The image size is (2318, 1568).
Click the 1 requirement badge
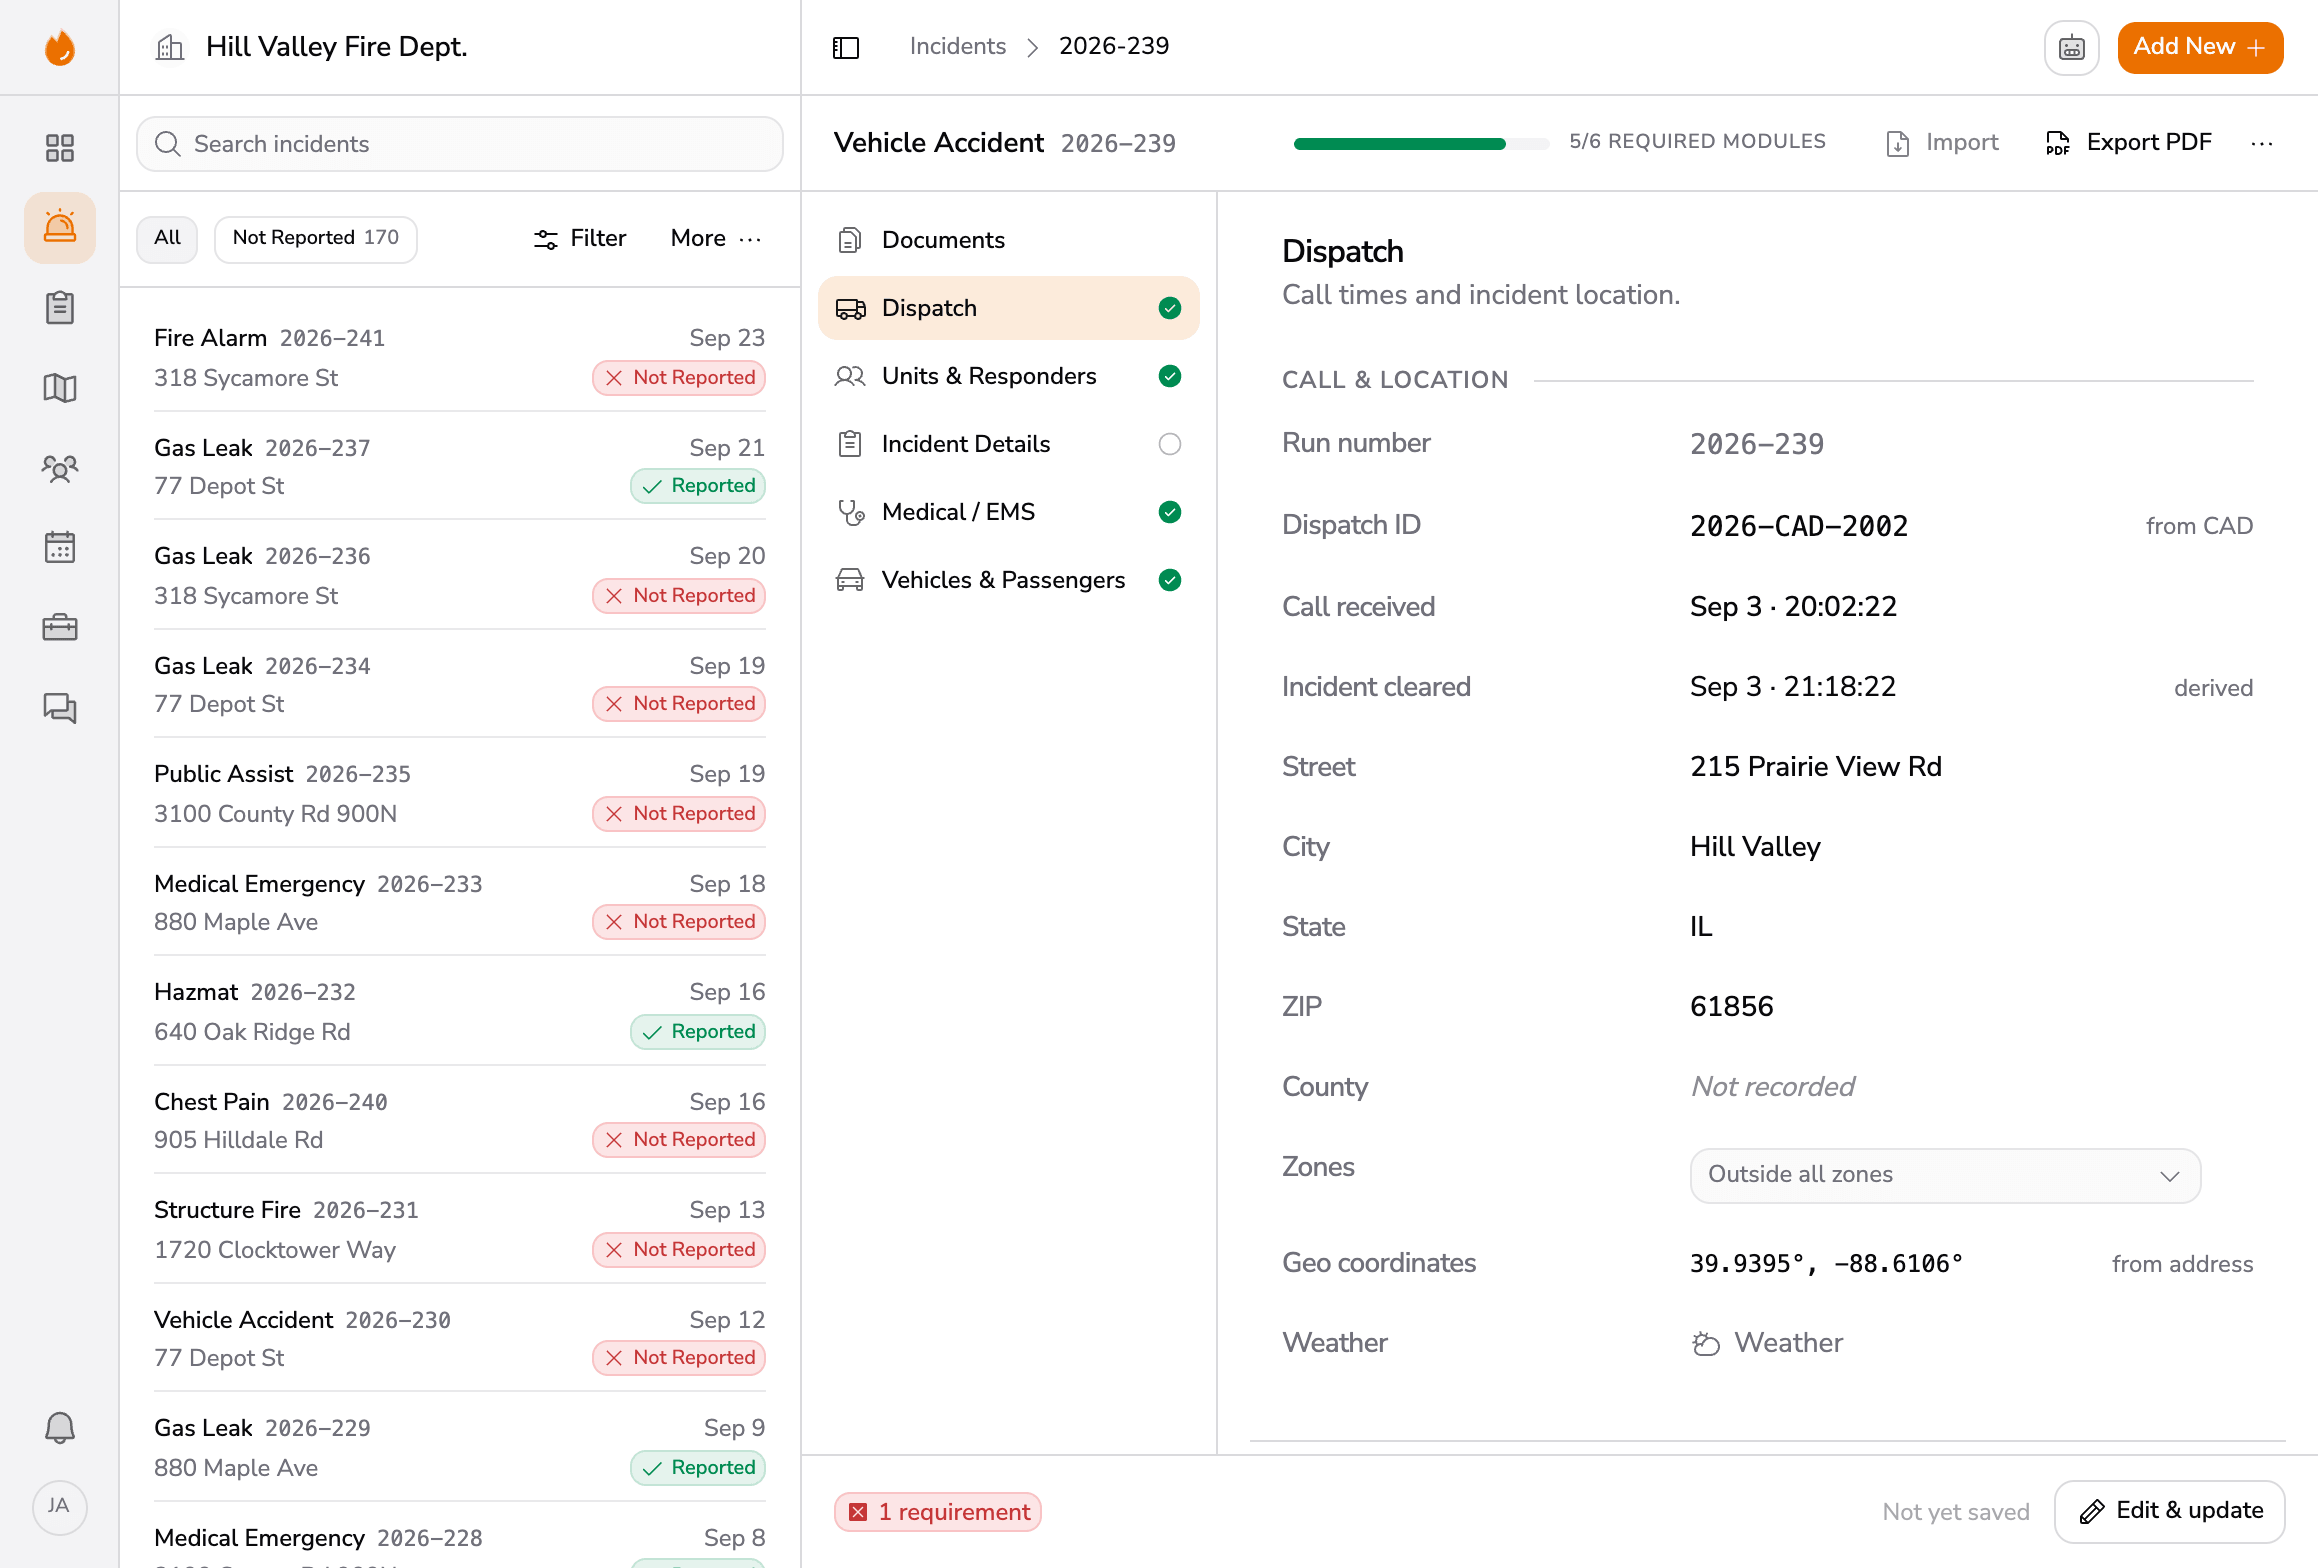[938, 1512]
